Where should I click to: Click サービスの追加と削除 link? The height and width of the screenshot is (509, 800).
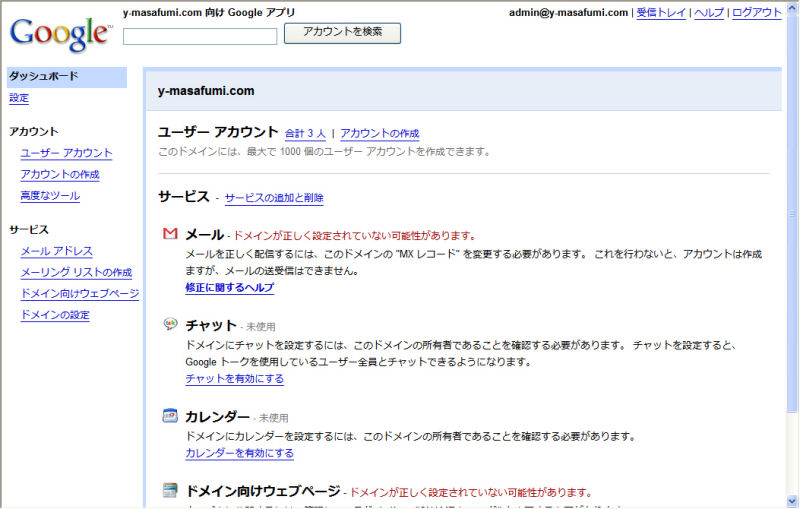point(274,198)
